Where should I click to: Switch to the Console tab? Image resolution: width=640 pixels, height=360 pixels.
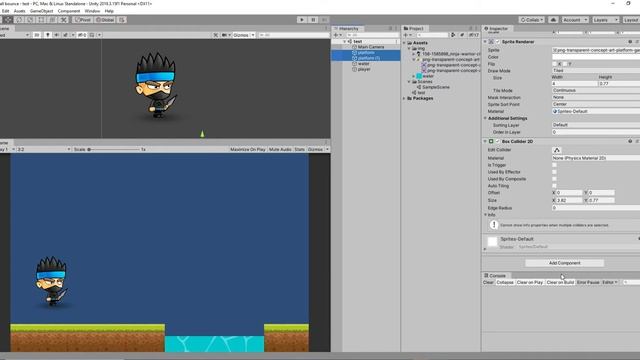pos(495,276)
